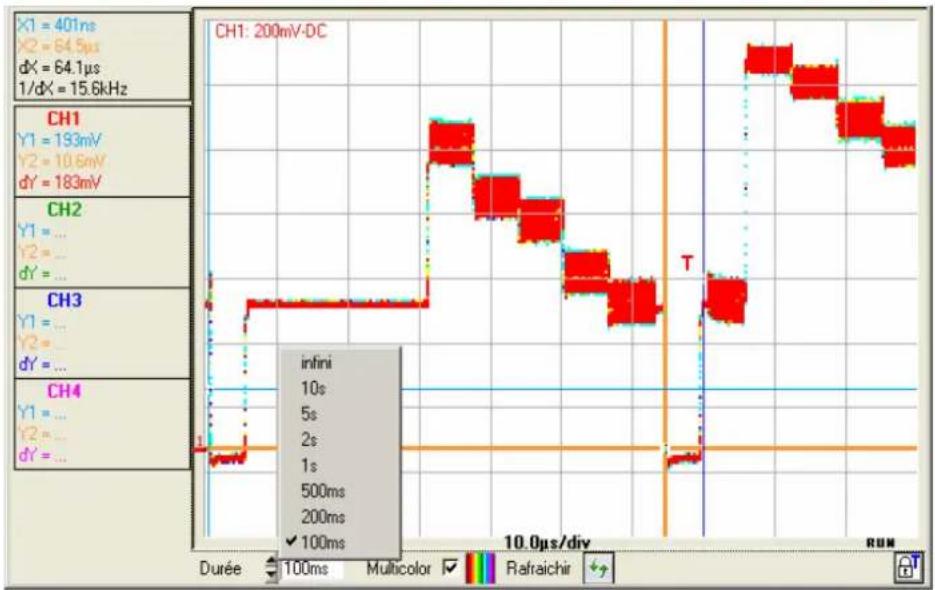Click the Rafraichir refresh icon
This screenshot has width=935, height=590.
tap(598, 569)
